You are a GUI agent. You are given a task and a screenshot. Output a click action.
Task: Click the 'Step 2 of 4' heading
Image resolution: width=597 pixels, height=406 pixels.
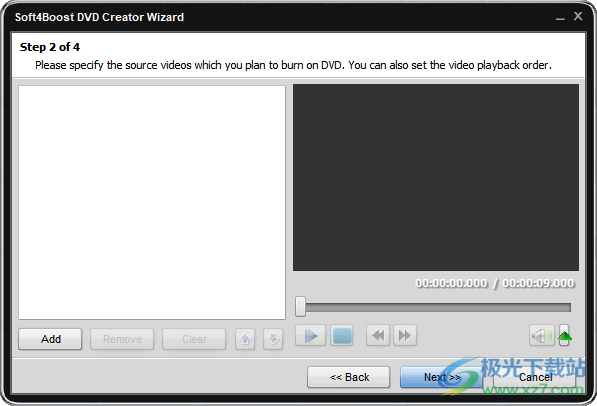click(x=50, y=47)
